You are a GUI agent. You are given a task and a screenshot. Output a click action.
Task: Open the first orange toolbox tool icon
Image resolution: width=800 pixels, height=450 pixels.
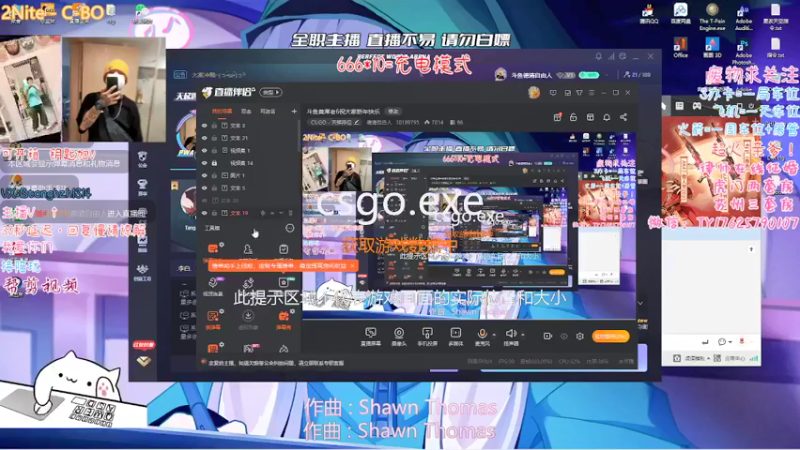(213, 249)
